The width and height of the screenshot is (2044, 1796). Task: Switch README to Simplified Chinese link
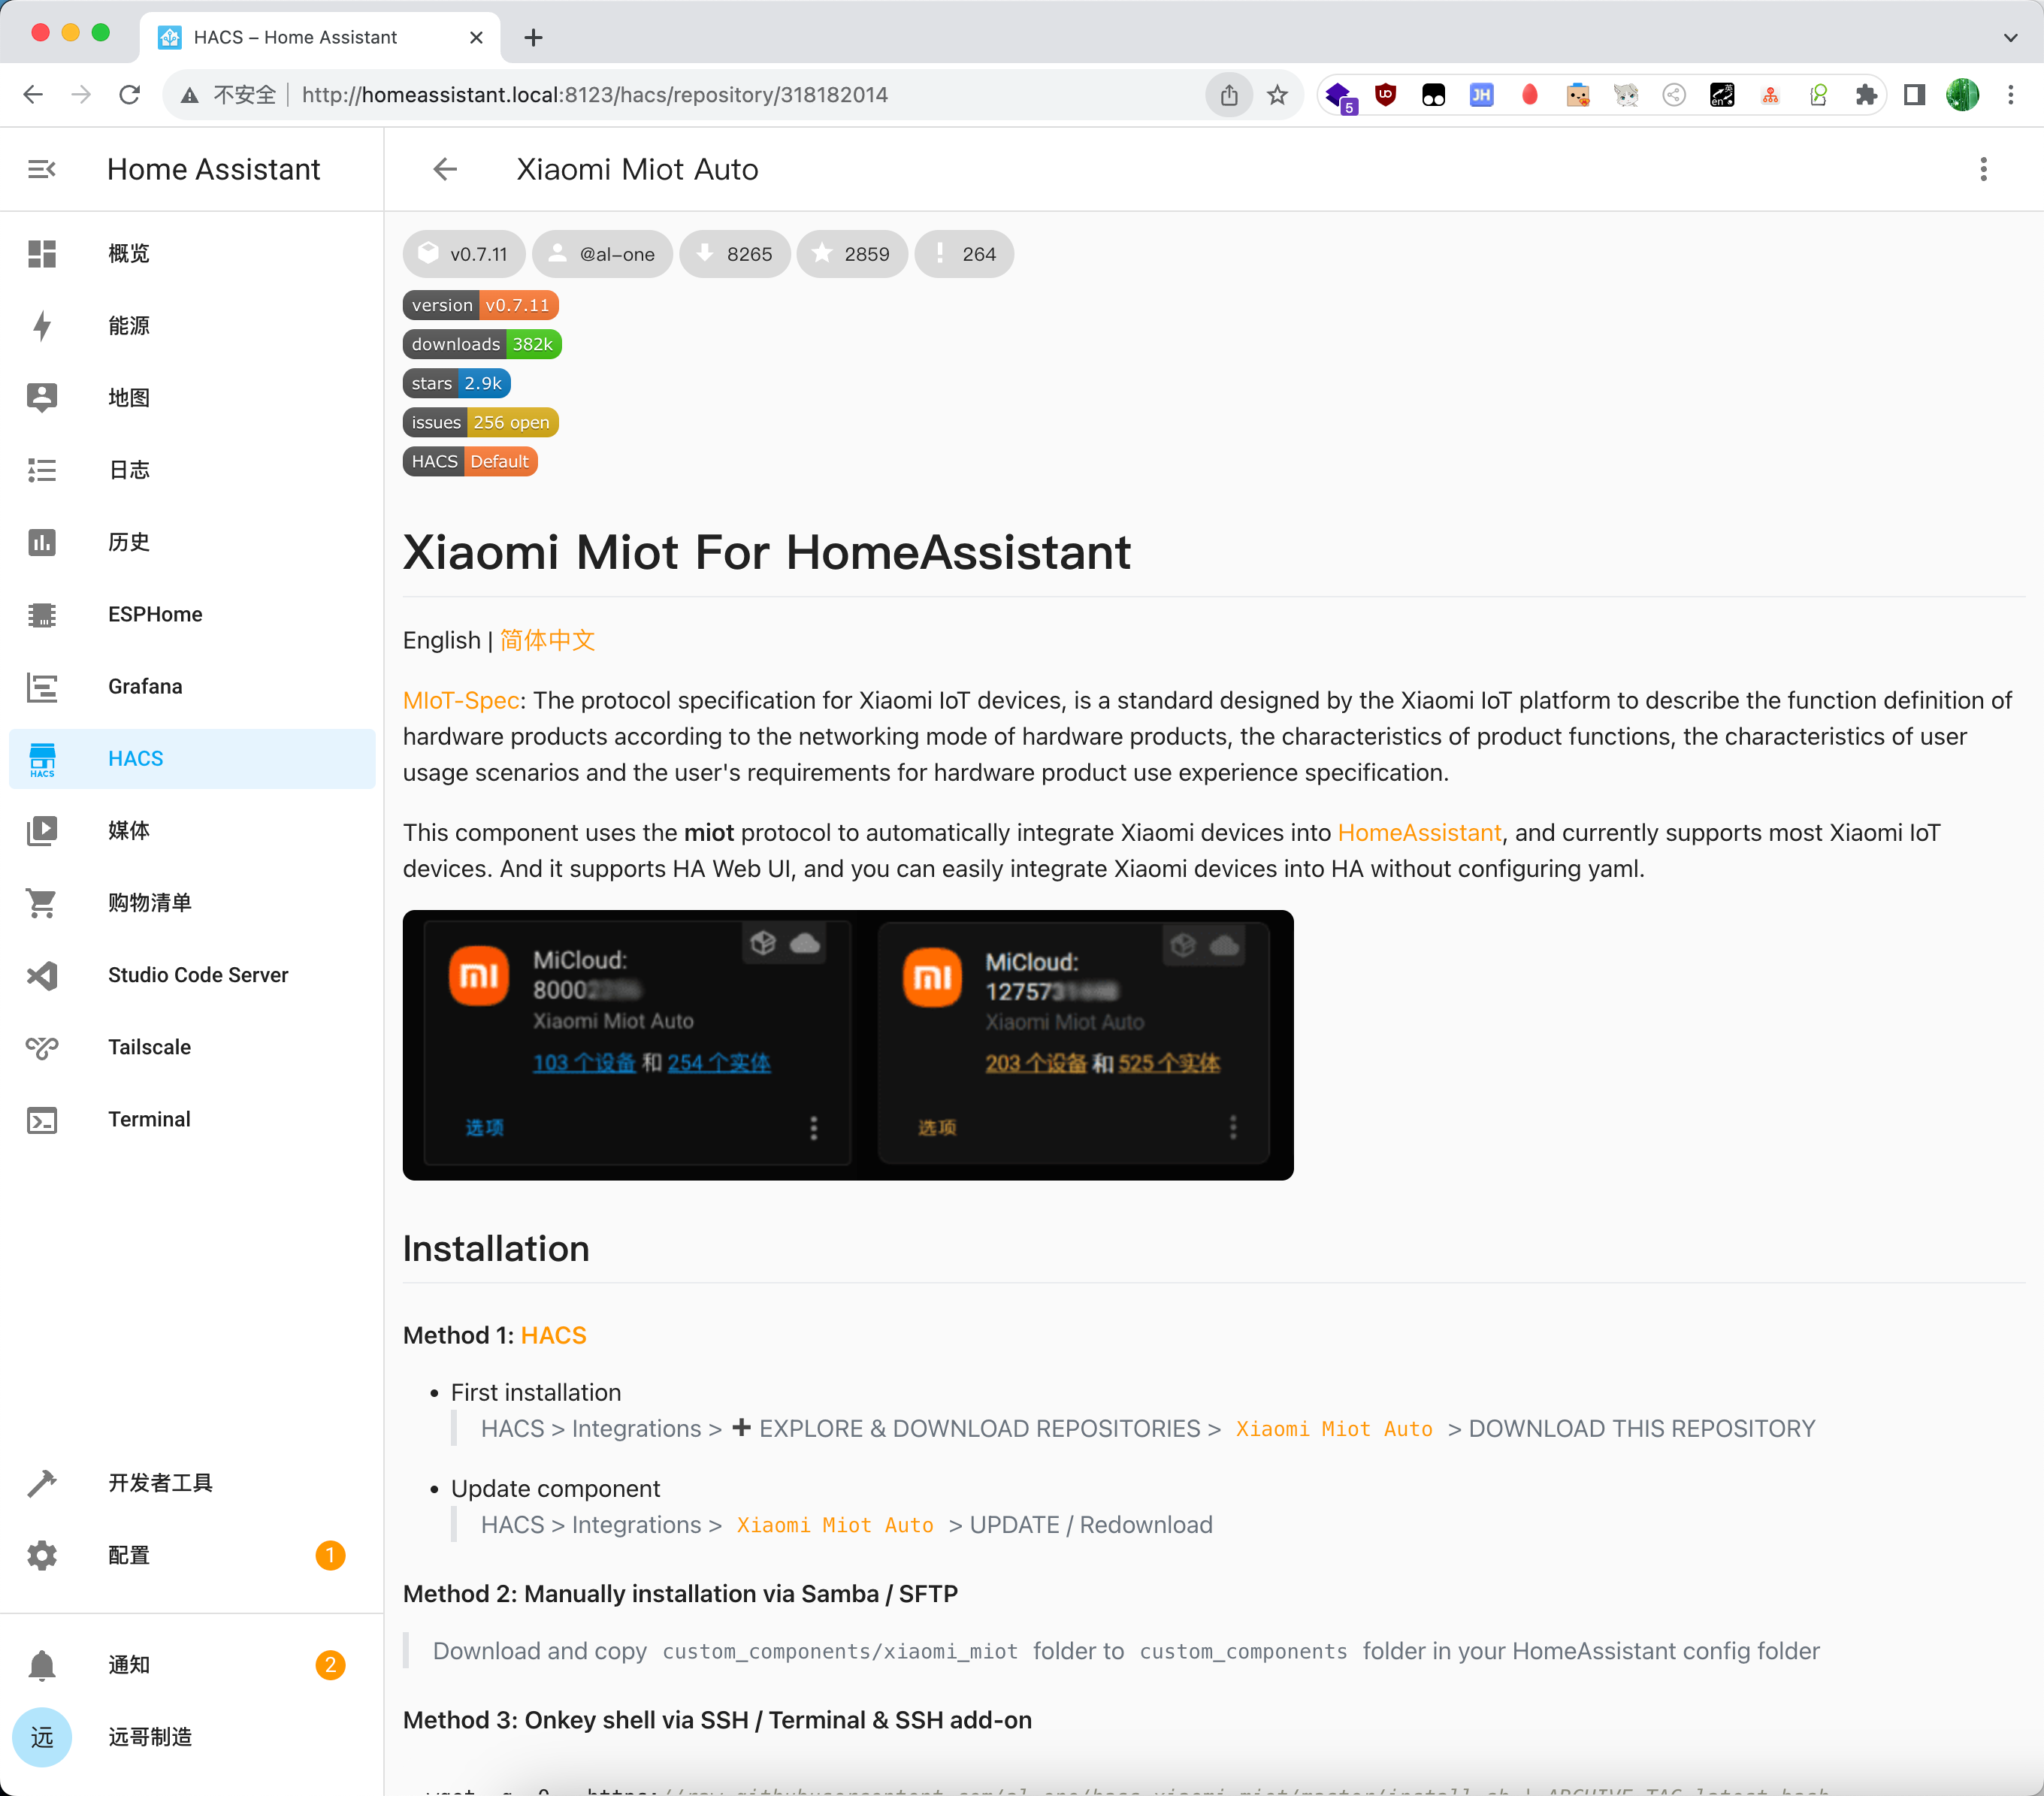547,640
